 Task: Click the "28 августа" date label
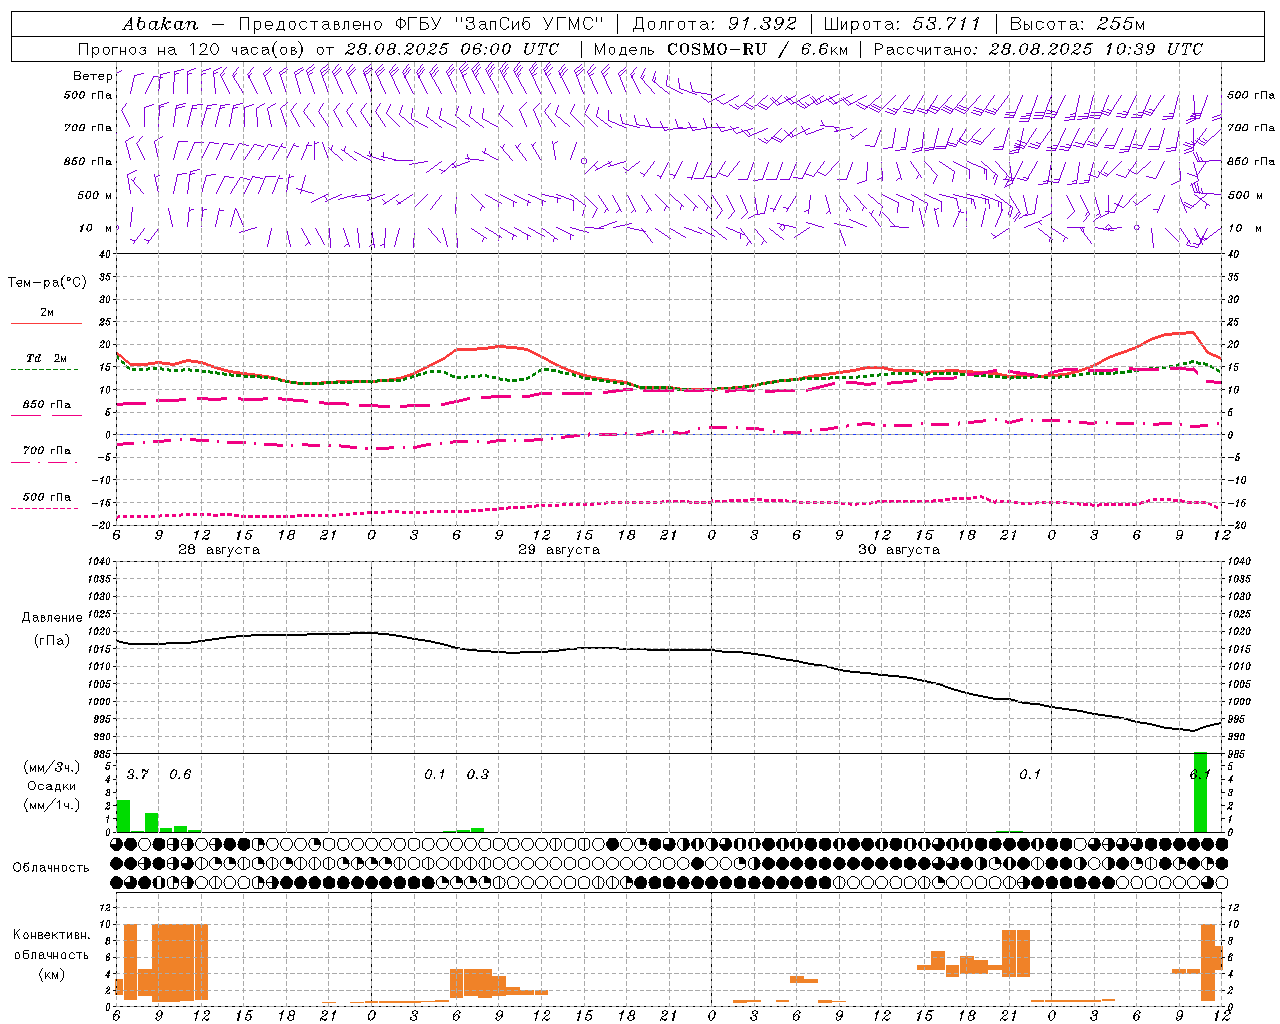(219, 550)
